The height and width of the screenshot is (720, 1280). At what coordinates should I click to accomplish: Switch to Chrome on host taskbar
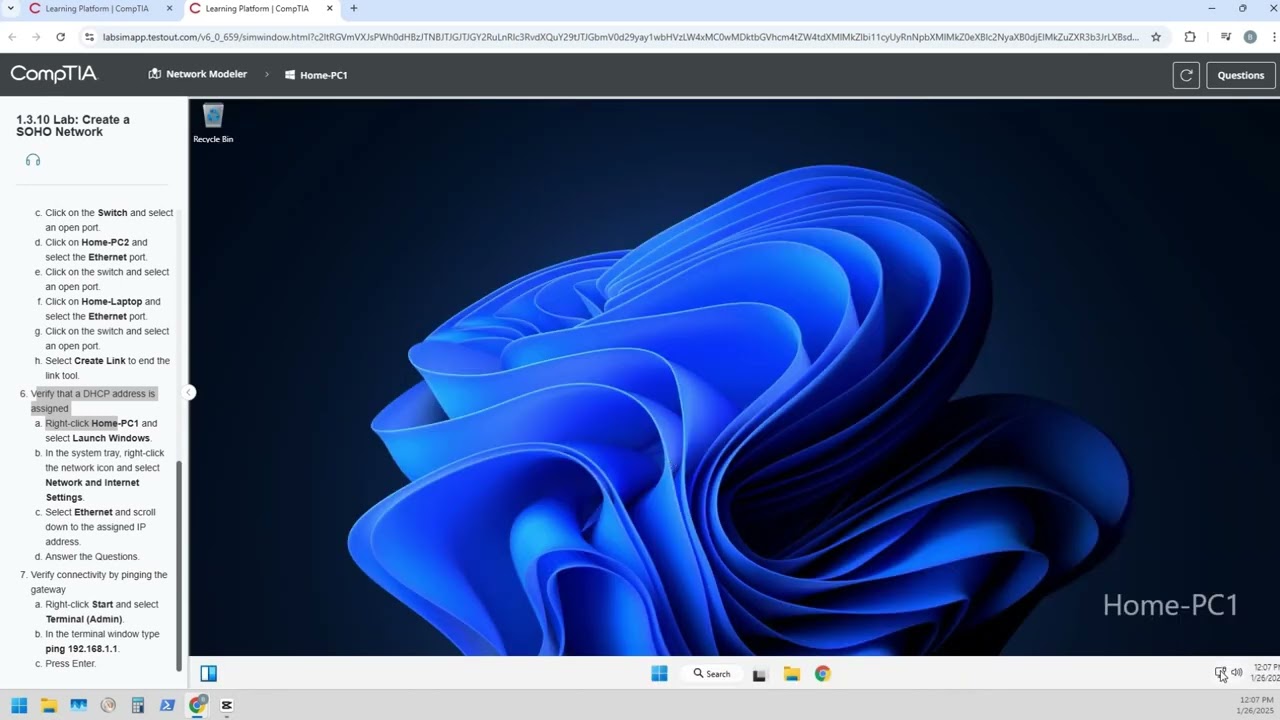197,705
